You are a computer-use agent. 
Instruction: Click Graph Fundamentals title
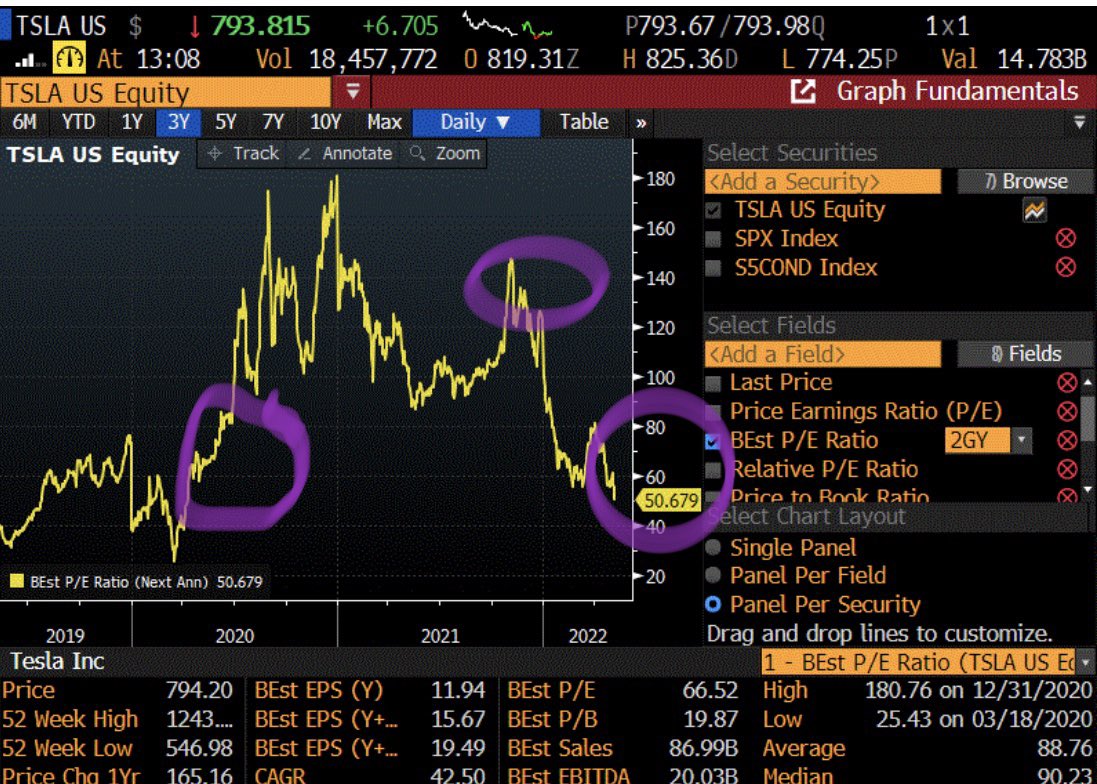957,91
